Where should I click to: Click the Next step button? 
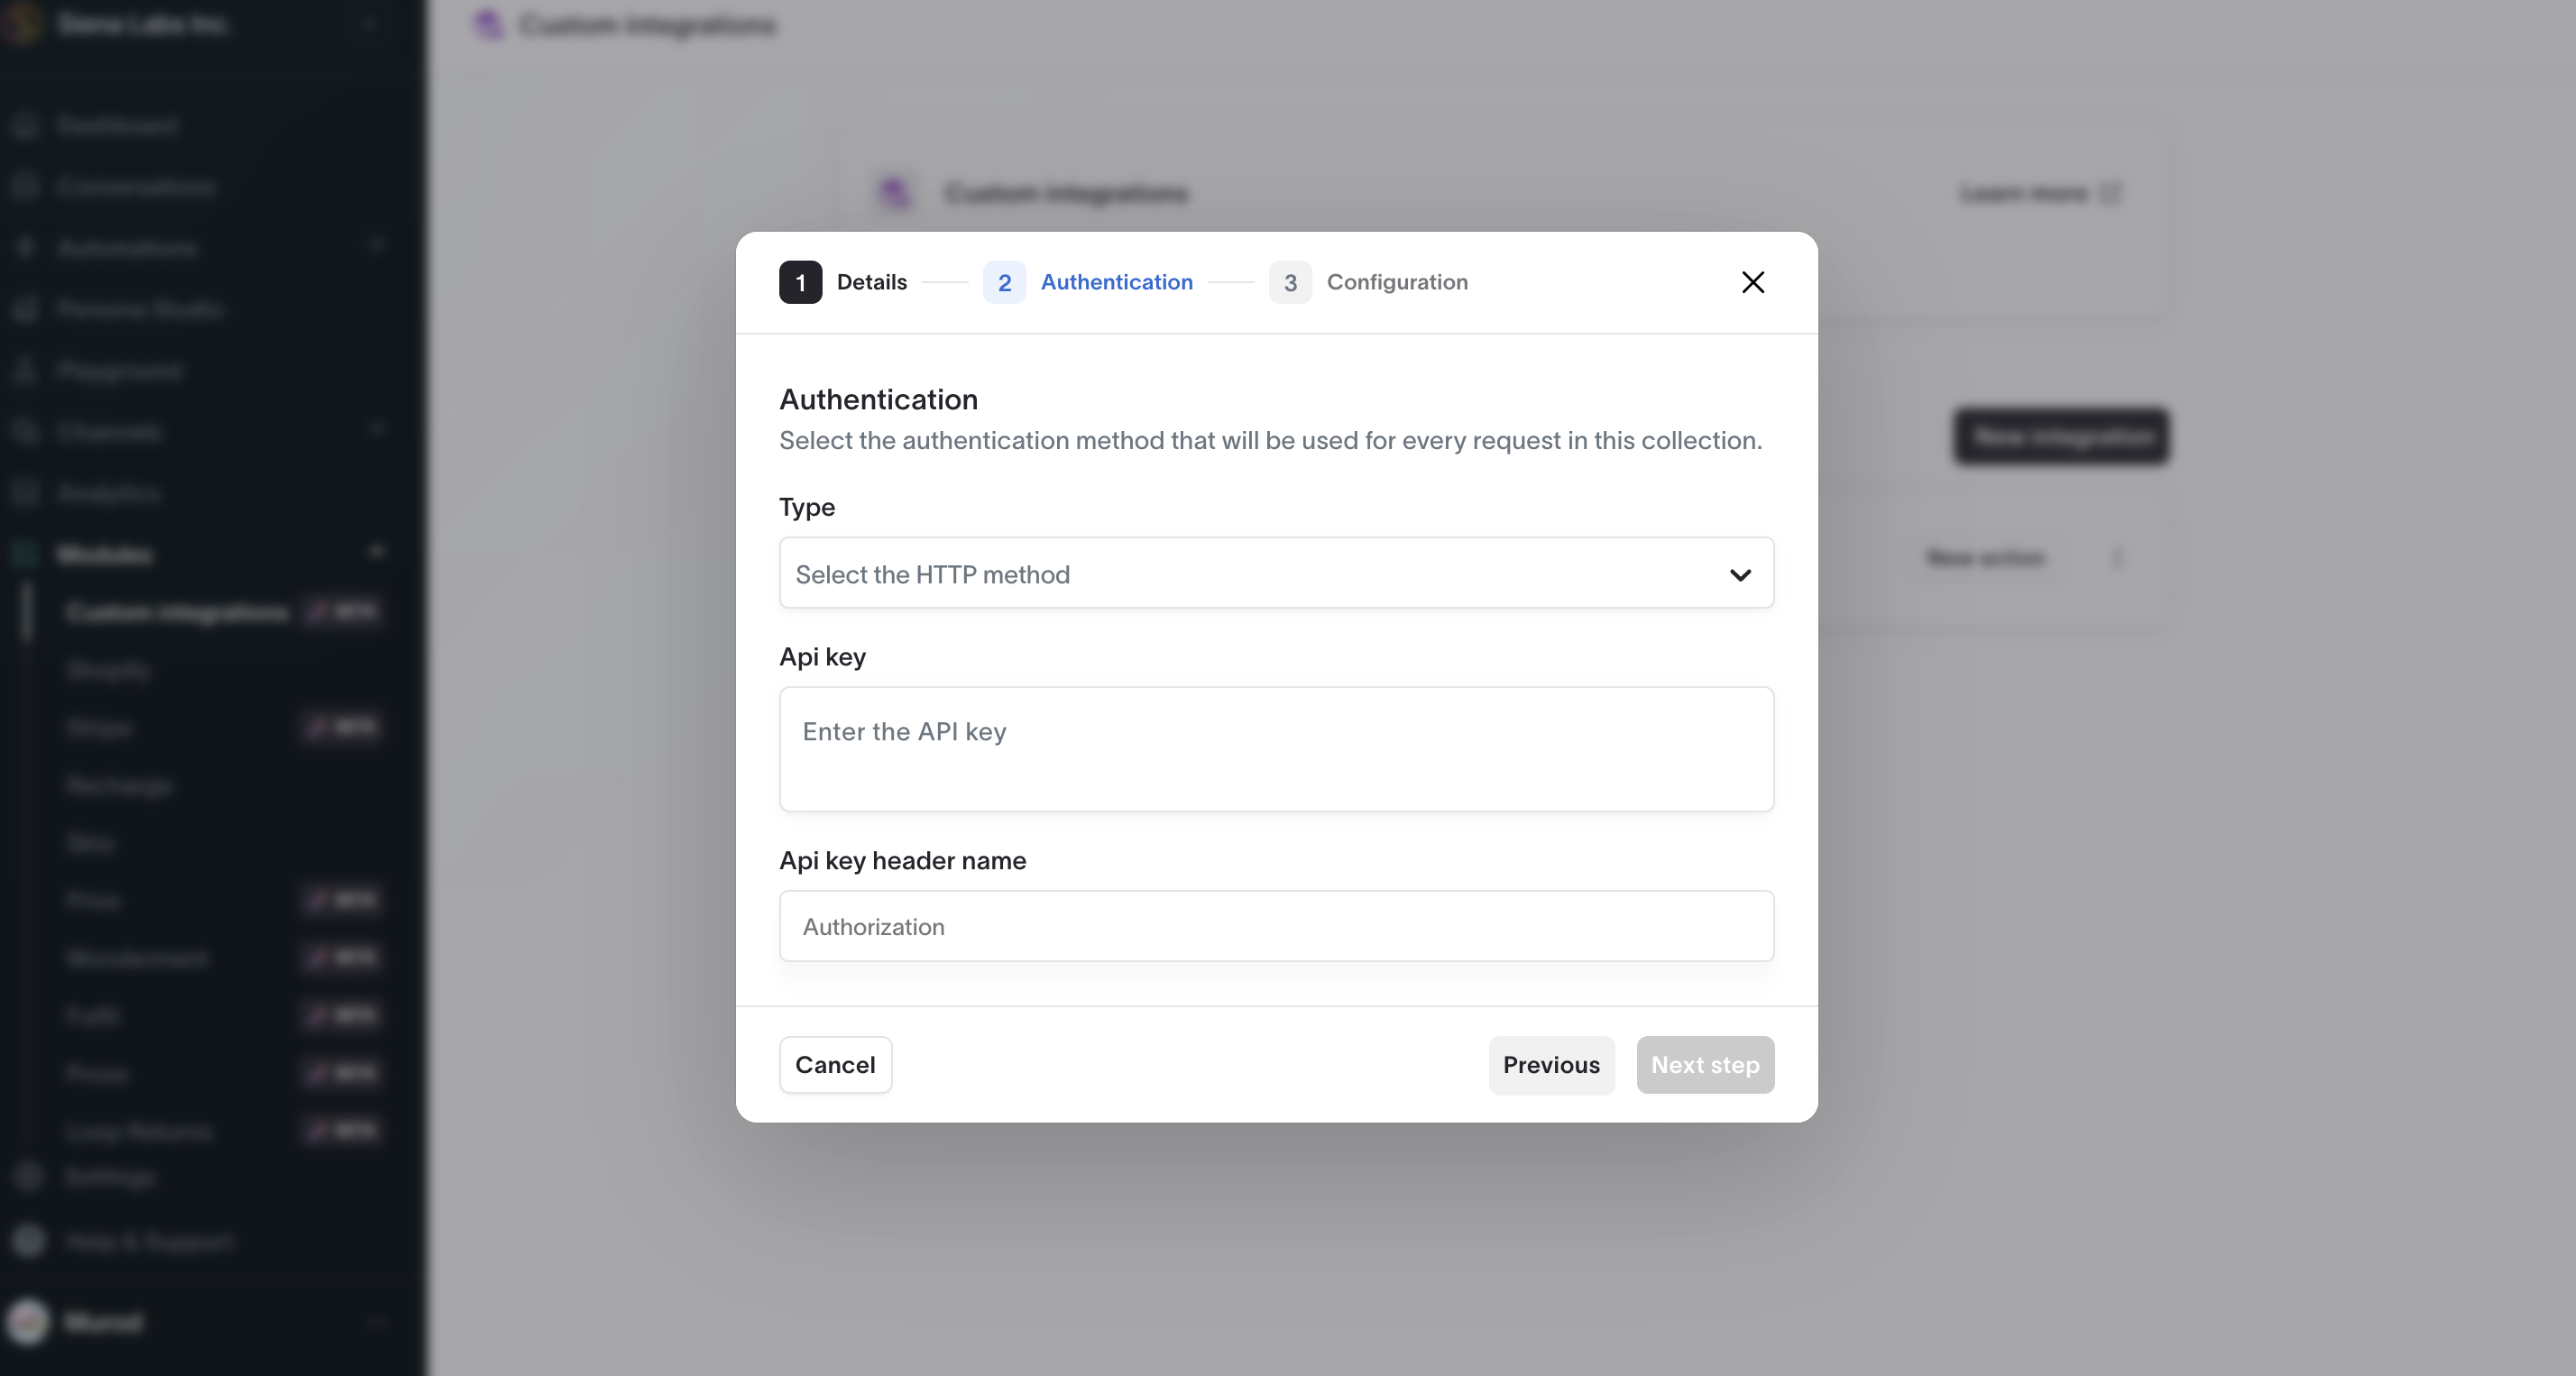(x=1705, y=1065)
